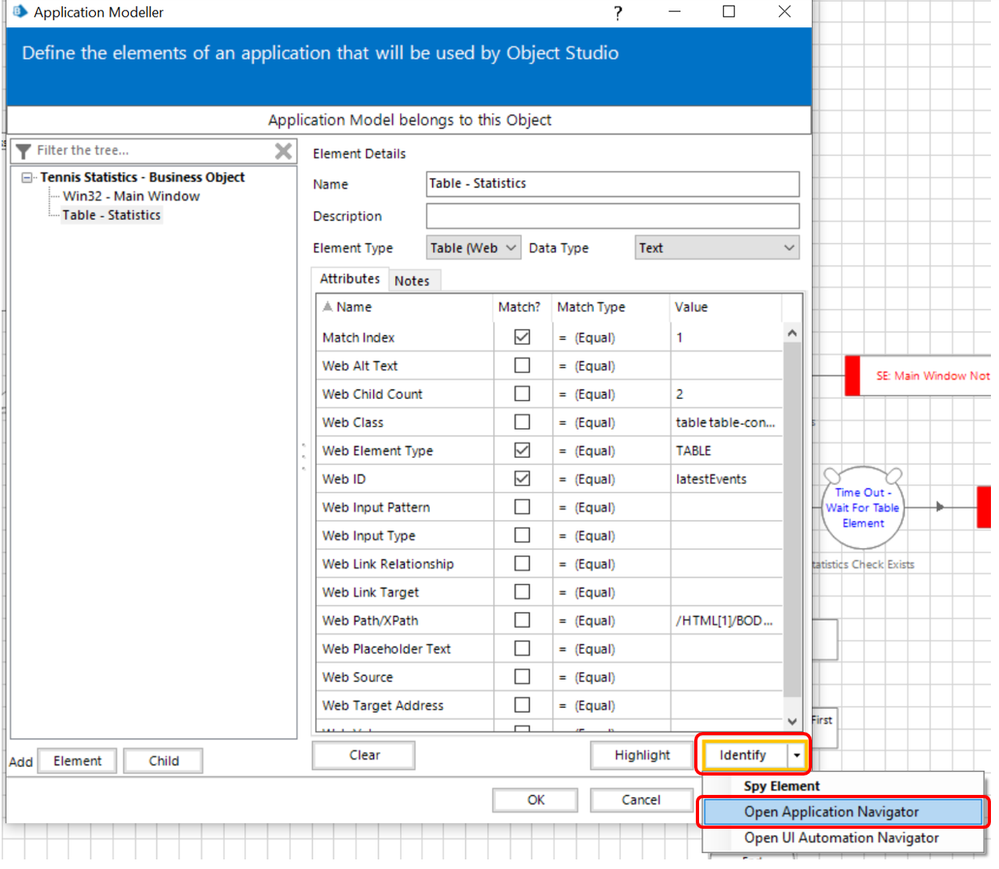Viewport: 999px width, 869px height.
Task: Click the attributes list vertical scrollbar
Action: pos(792,520)
